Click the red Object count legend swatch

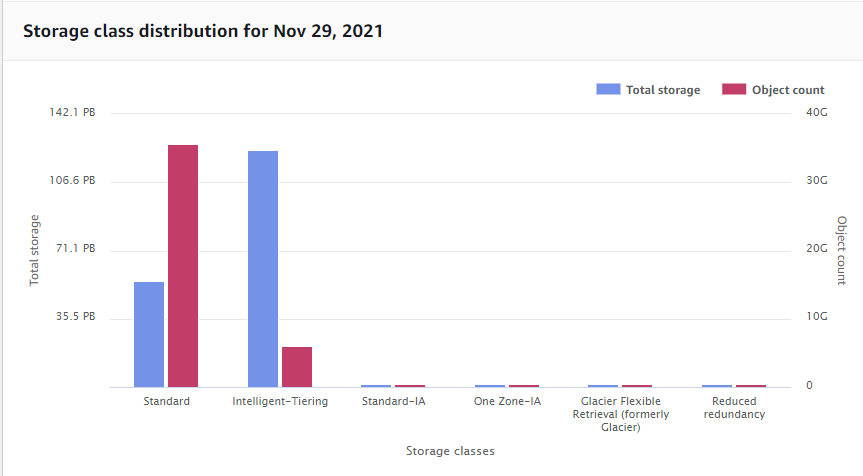(734, 89)
